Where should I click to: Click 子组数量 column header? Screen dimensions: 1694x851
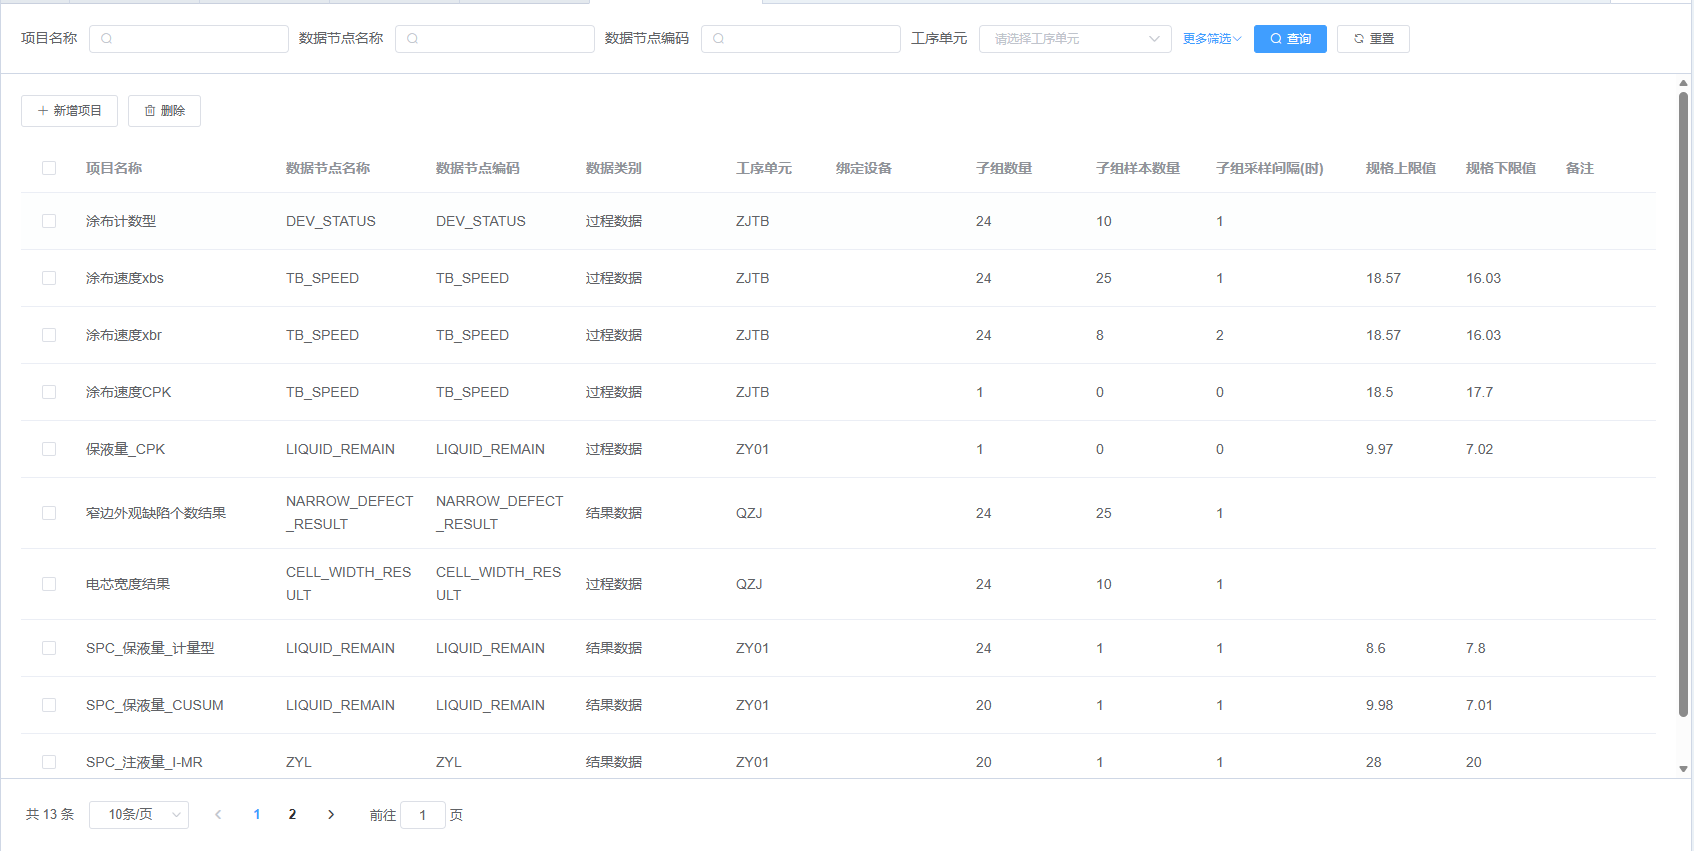pyautogui.click(x=1004, y=168)
